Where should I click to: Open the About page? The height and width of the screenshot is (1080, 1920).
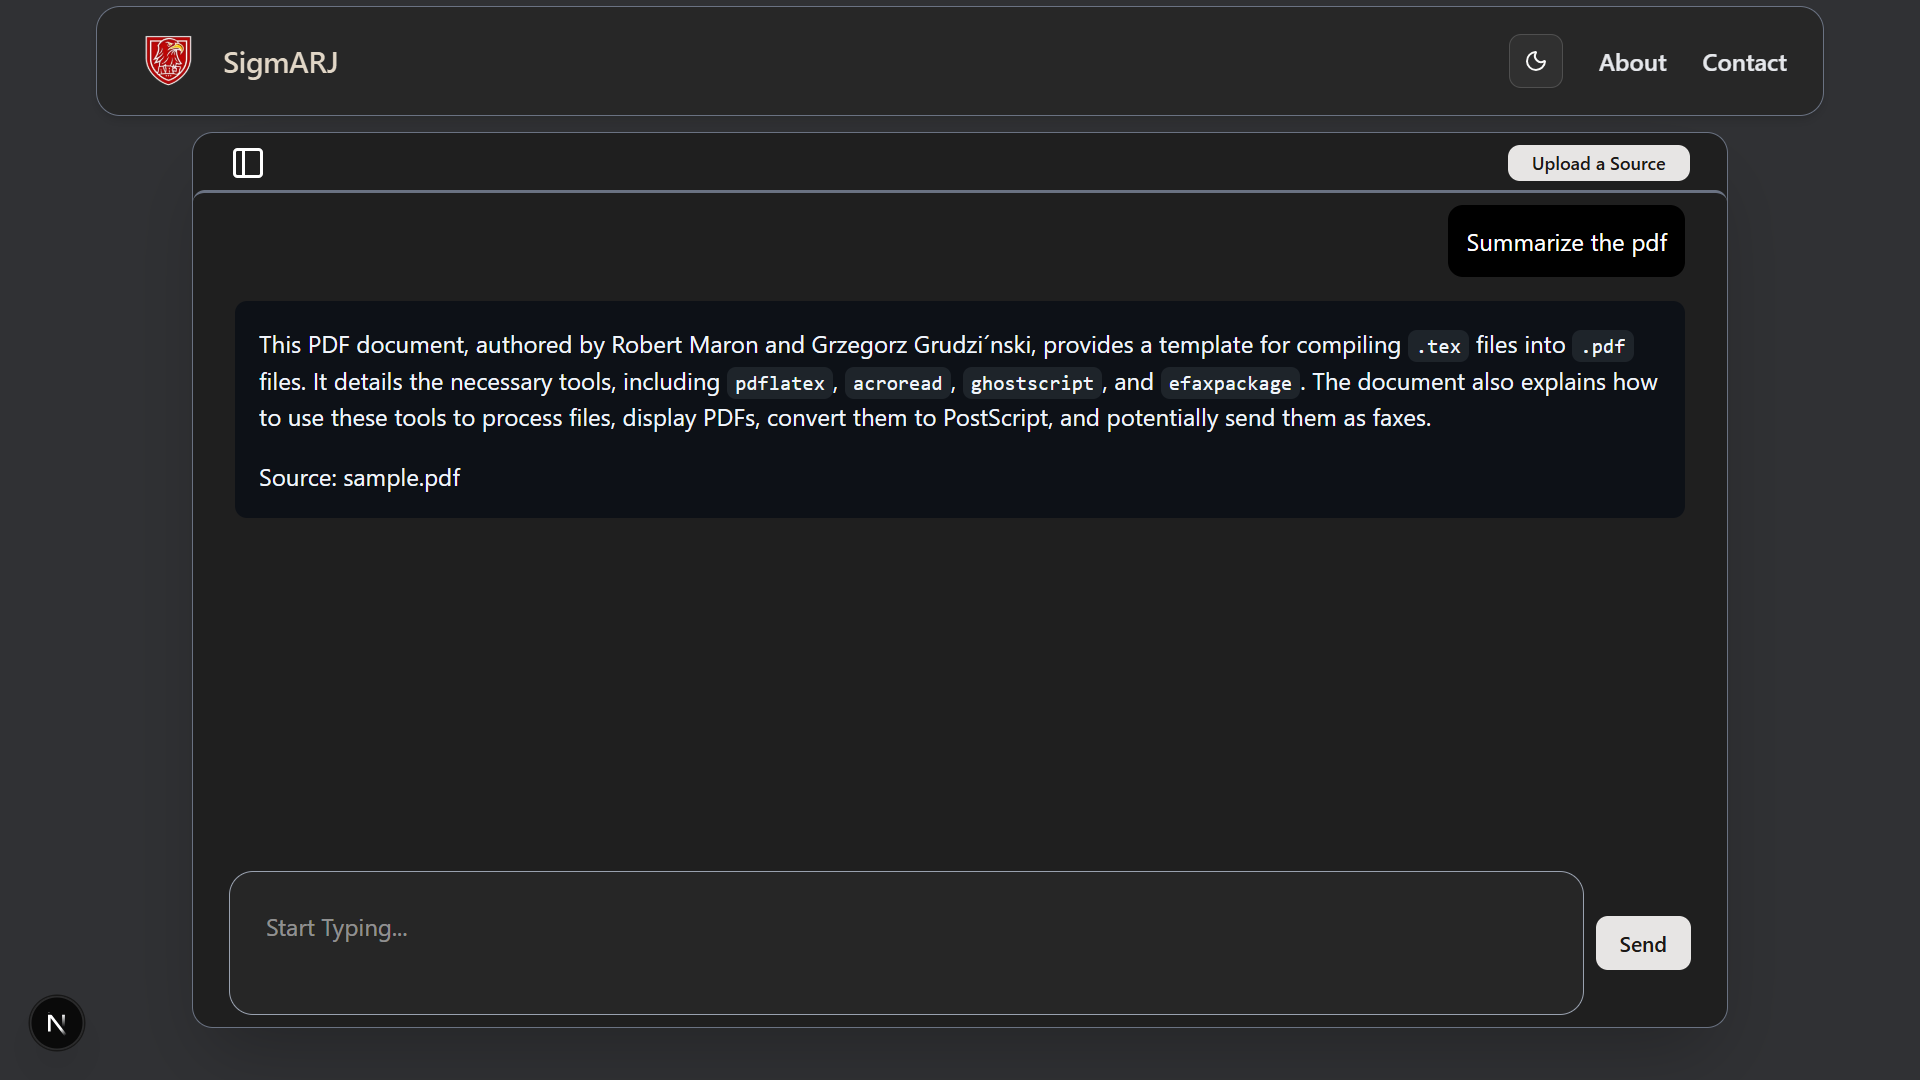[1633, 62]
